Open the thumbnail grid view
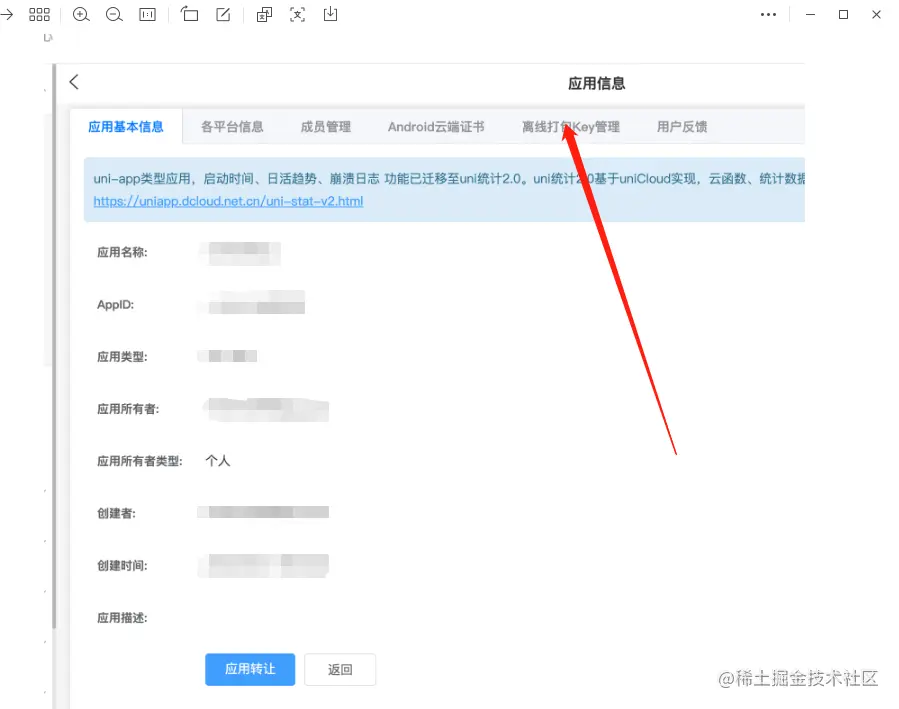This screenshot has height=709, width=899. pos(39,14)
